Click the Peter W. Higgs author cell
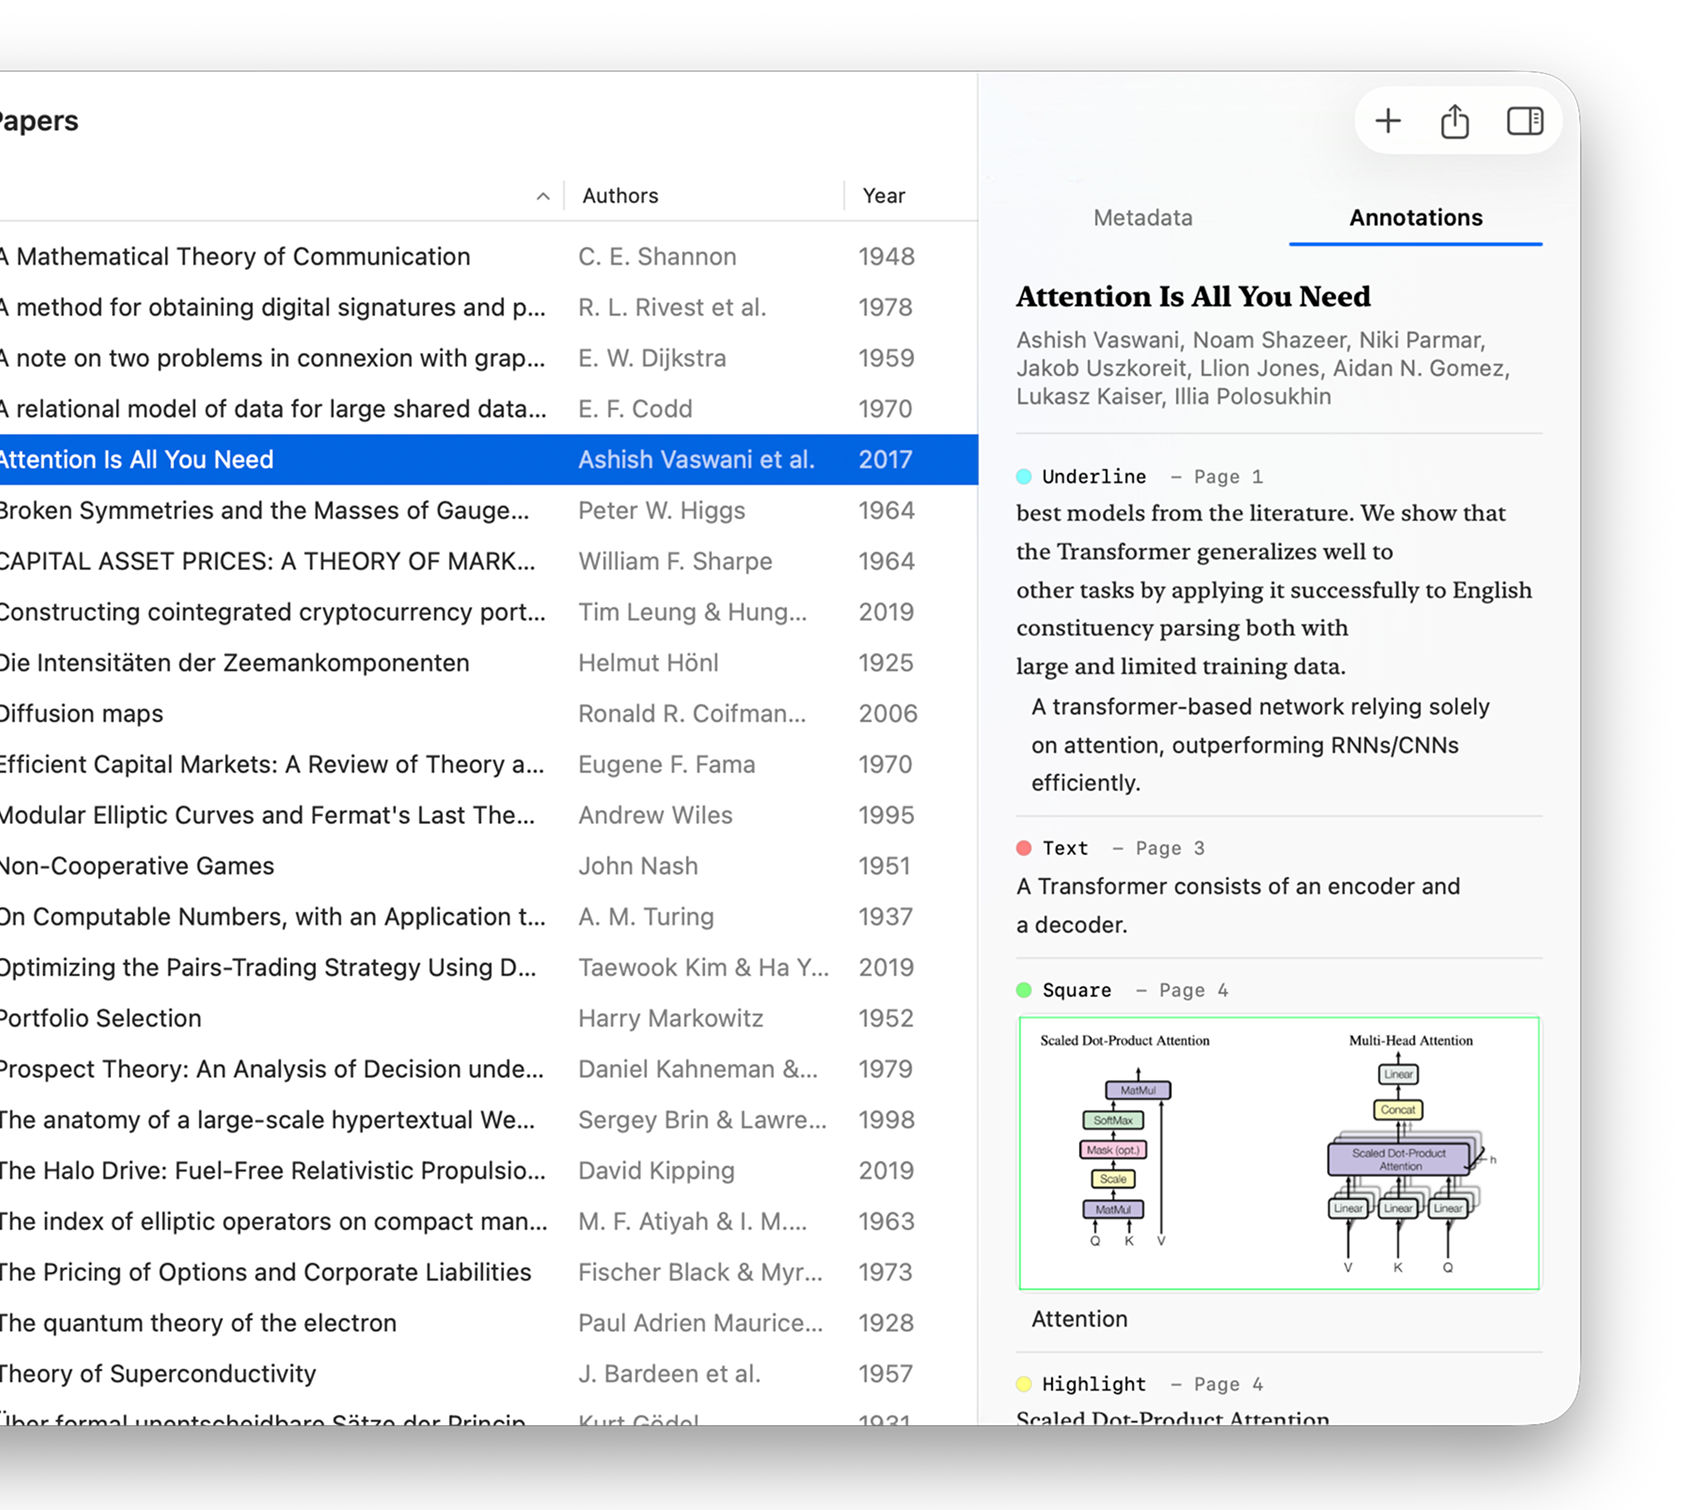 tap(662, 510)
